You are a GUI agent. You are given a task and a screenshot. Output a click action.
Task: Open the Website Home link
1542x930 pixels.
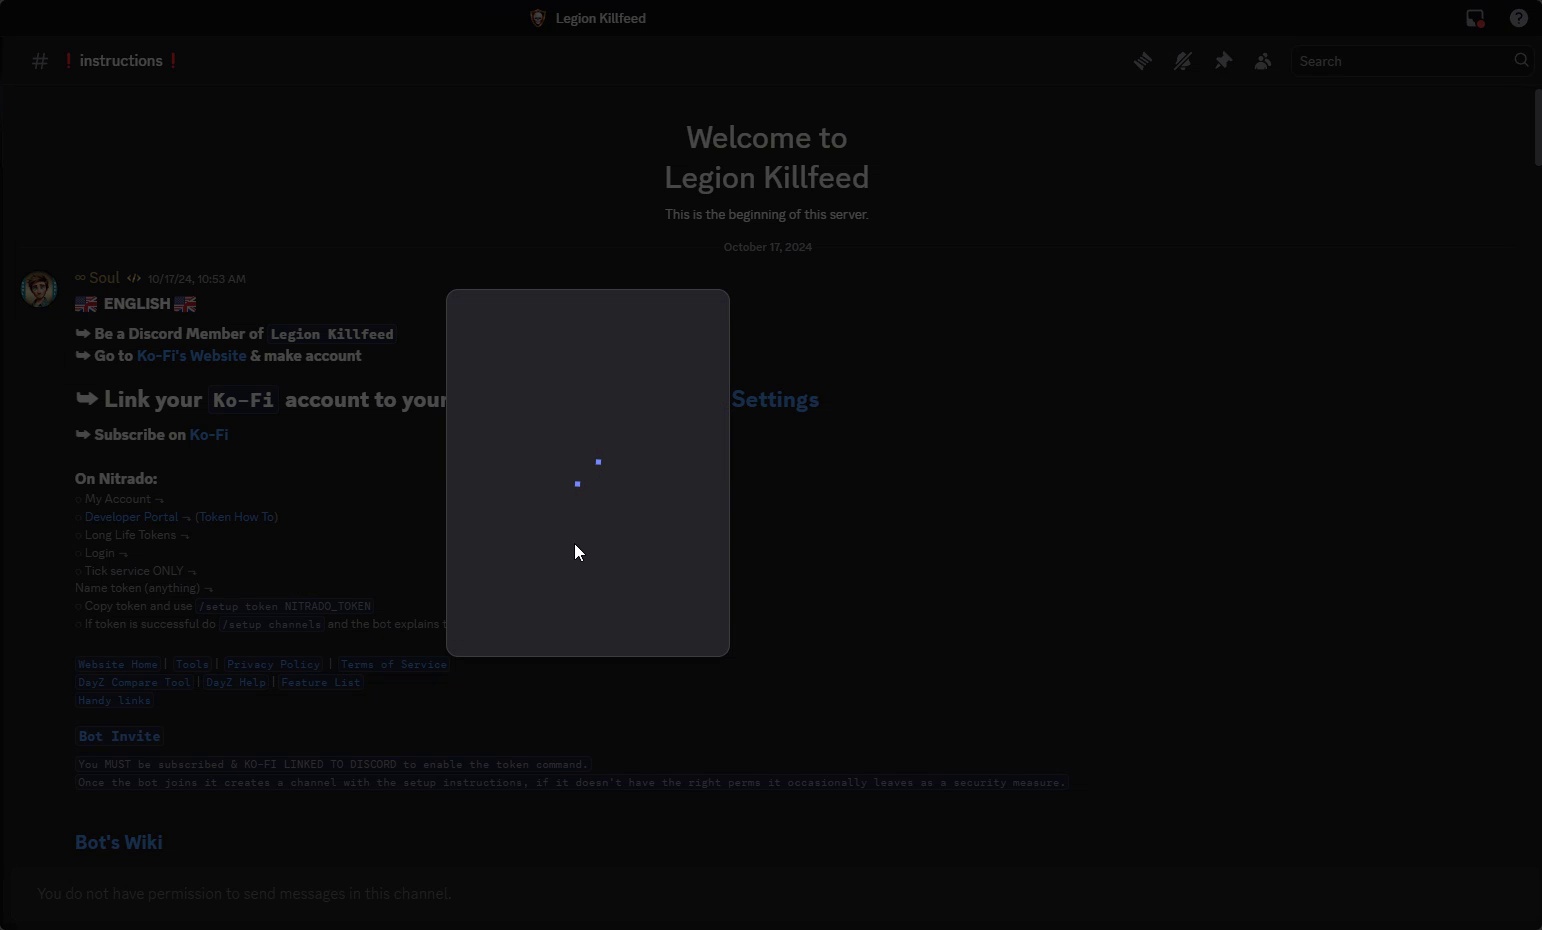(119, 665)
